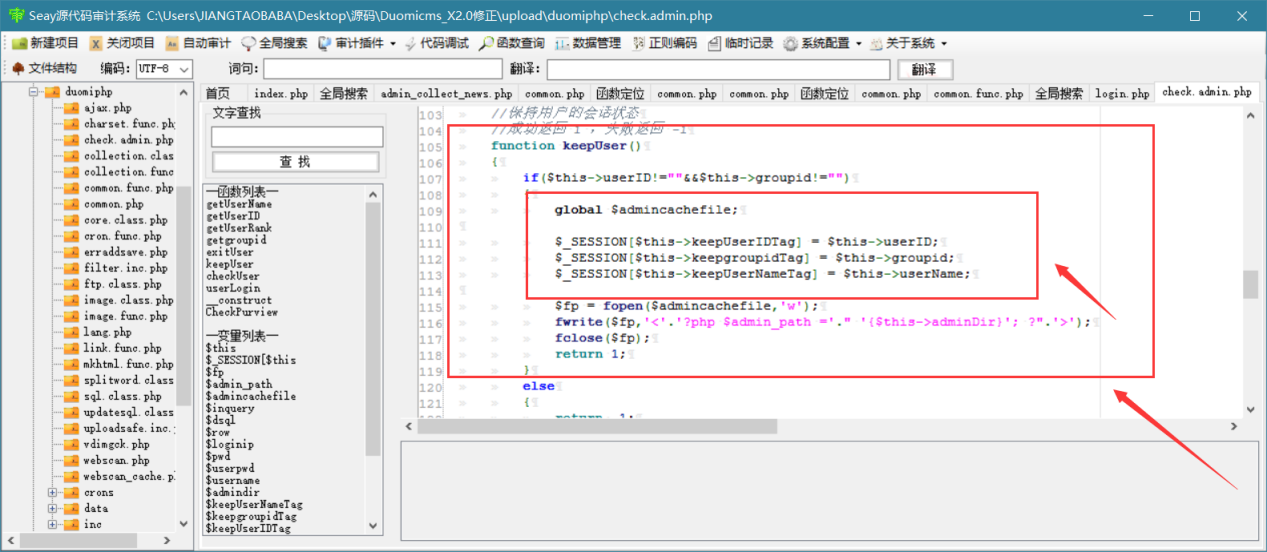Click the 翻译 button

tap(925, 69)
